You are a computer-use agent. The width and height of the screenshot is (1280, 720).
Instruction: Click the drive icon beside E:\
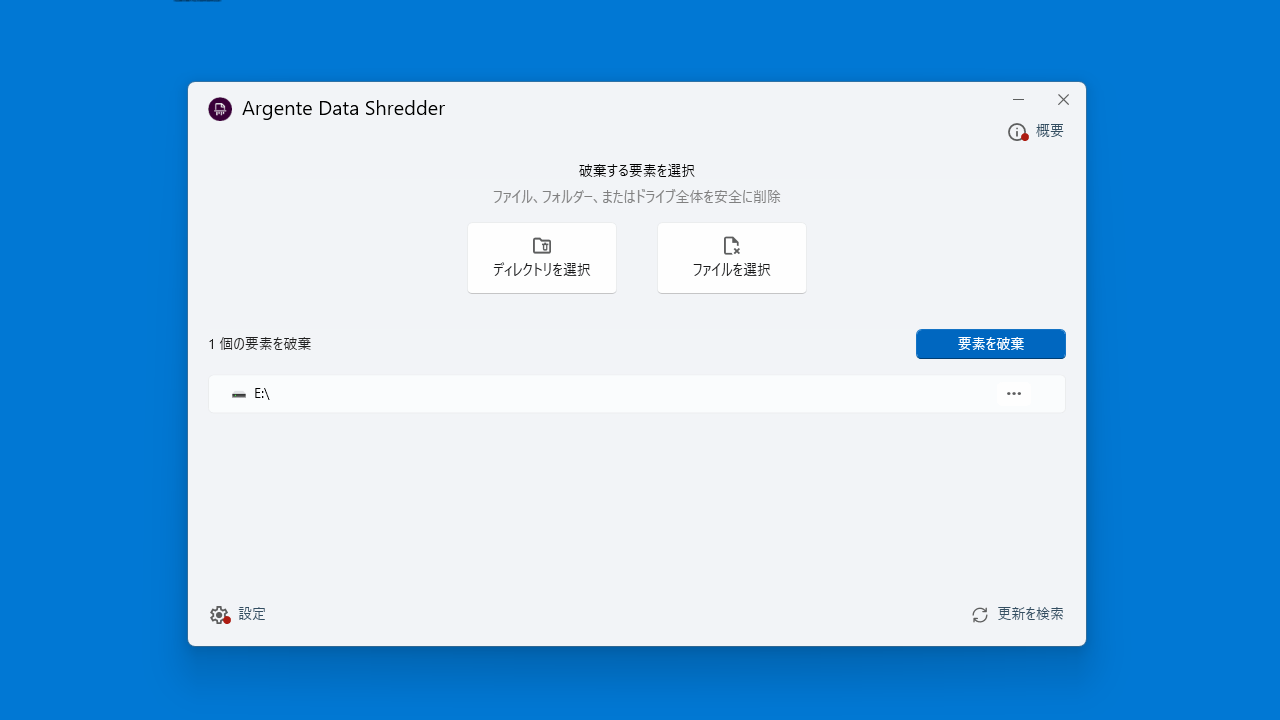pyautogui.click(x=239, y=394)
